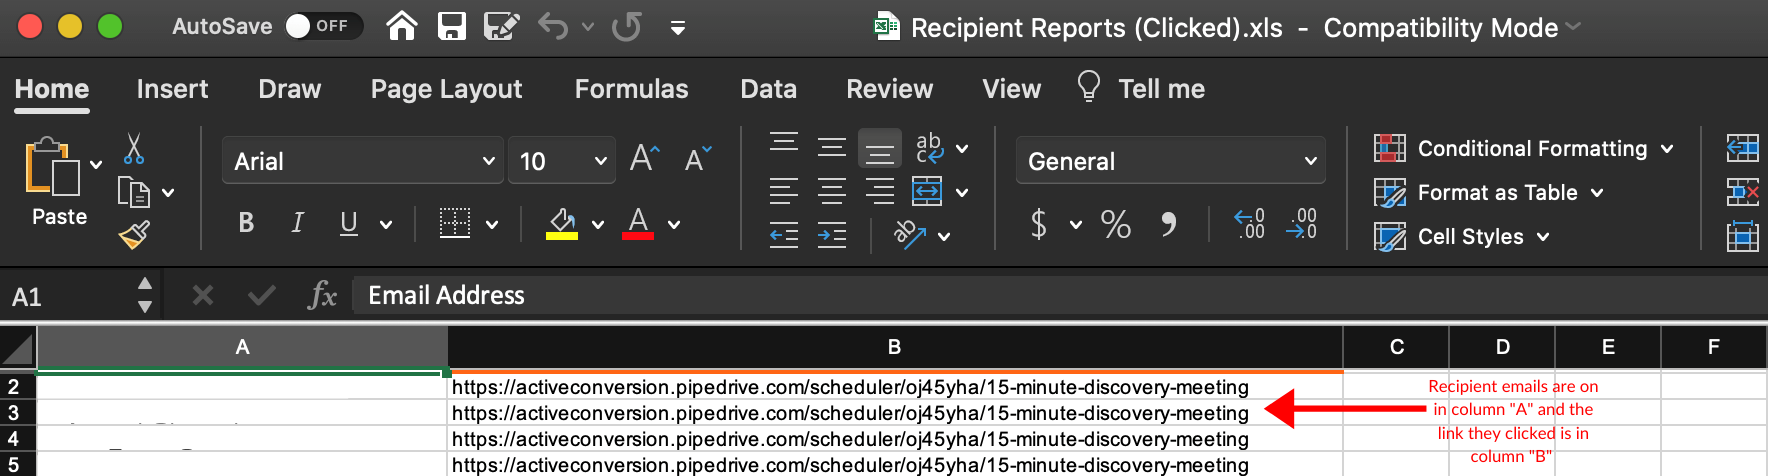Switch to the Draw tab

click(290, 89)
